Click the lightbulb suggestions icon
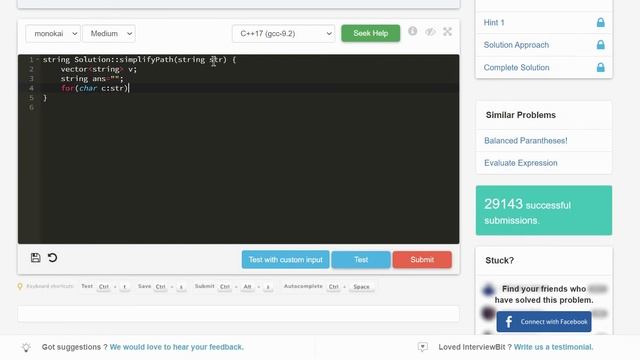The width and height of the screenshot is (640, 360). tap(26, 347)
